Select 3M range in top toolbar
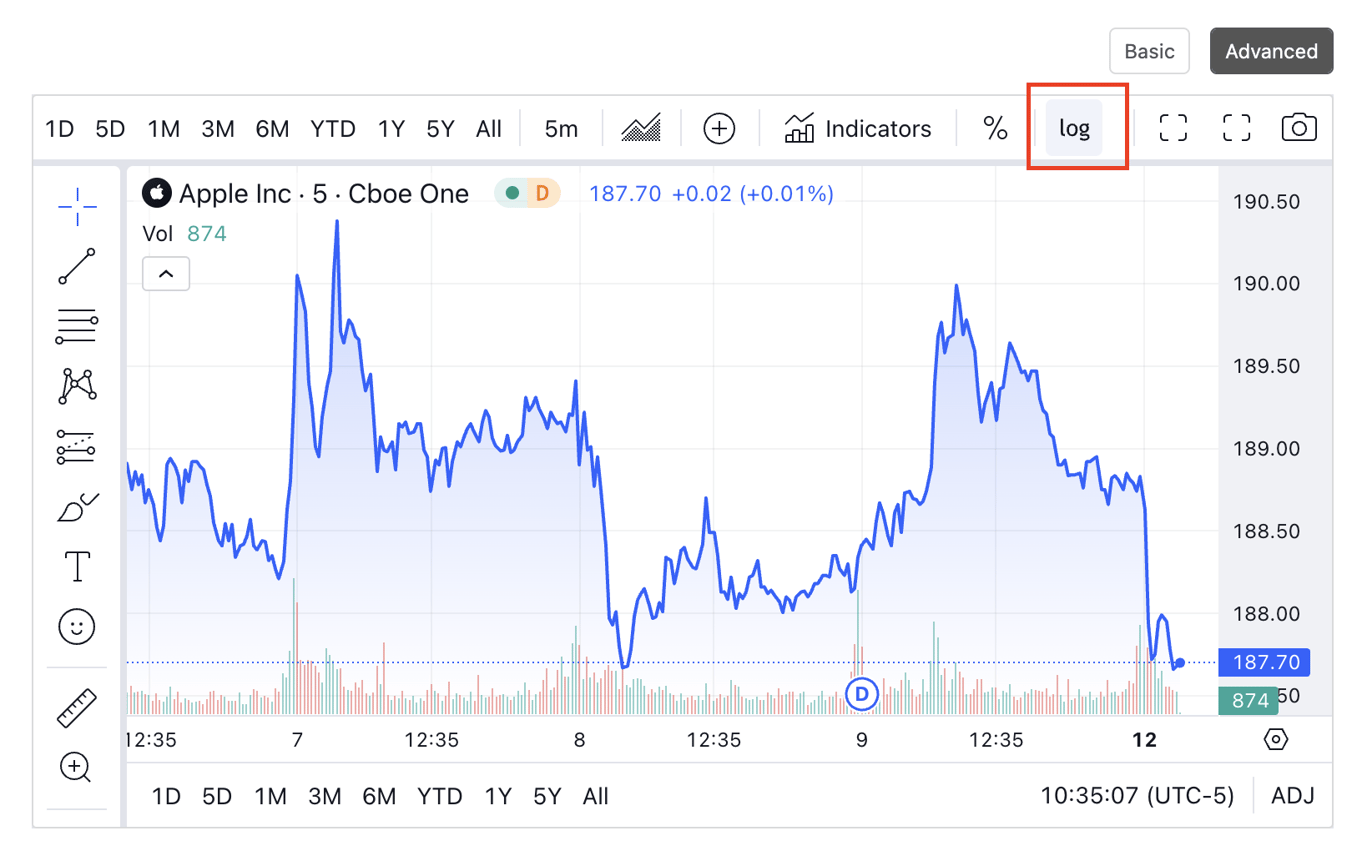The image size is (1362, 851). (217, 129)
